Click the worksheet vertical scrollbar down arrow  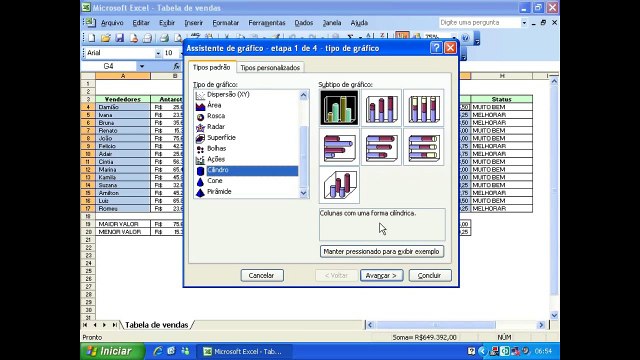coord(554,315)
